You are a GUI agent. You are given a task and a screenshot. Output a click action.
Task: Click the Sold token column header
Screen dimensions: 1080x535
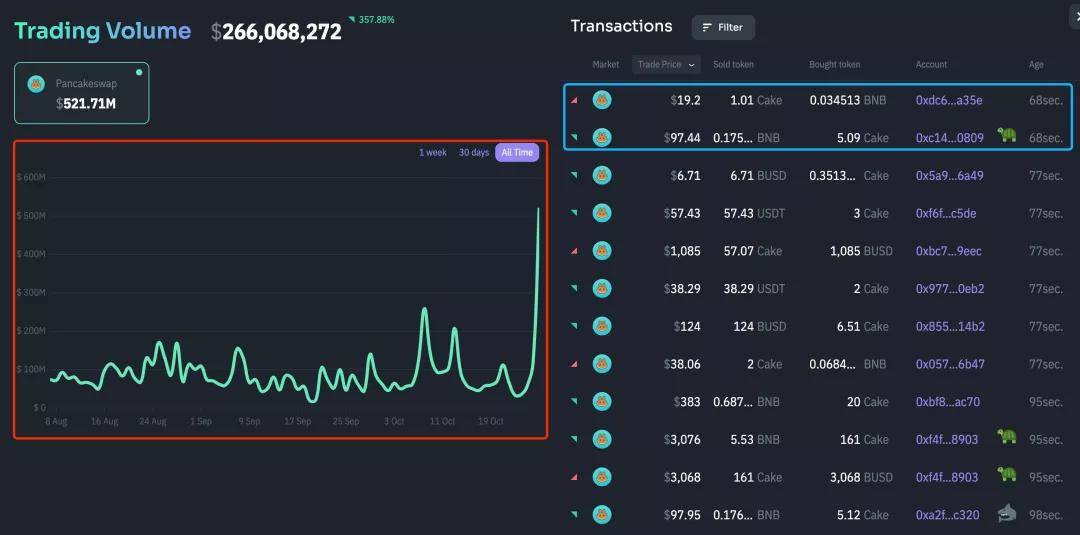[x=733, y=65]
